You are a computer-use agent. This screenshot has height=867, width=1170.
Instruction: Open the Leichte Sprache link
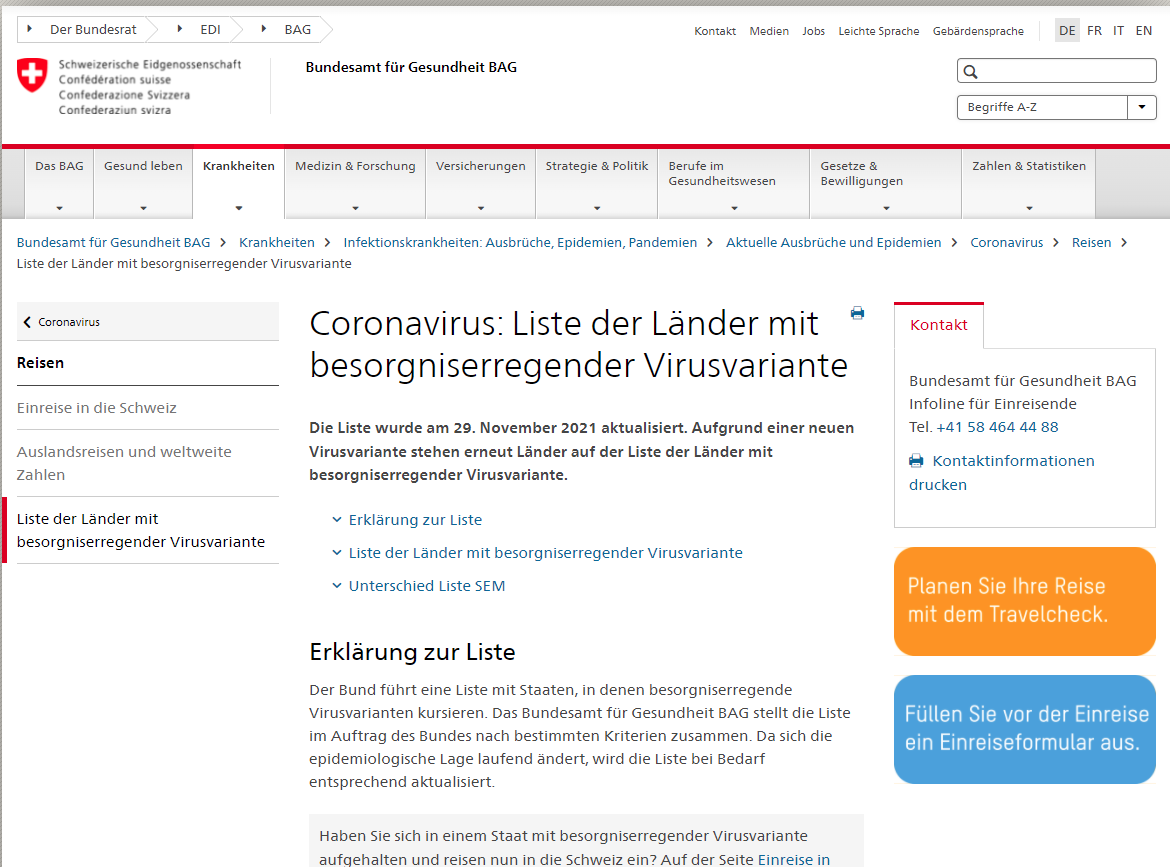[879, 31]
